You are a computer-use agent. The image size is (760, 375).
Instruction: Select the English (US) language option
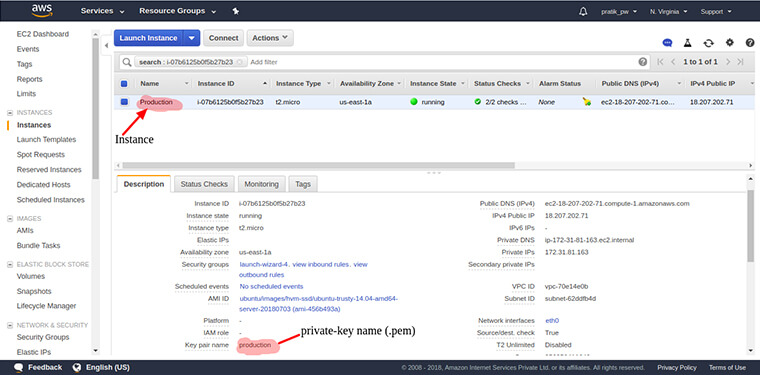tap(108, 367)
